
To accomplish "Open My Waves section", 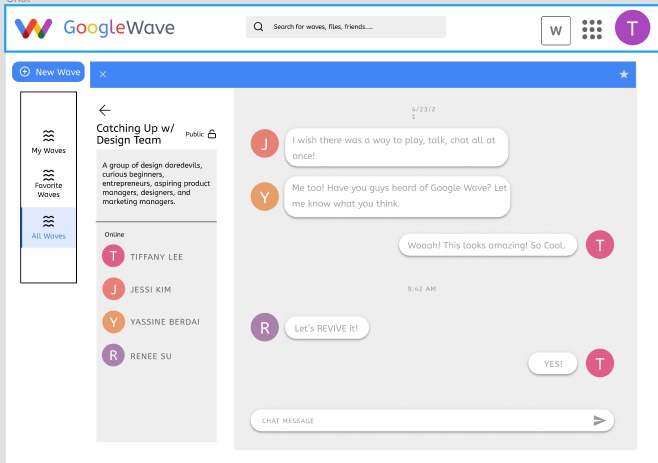I will coord(48,142).
